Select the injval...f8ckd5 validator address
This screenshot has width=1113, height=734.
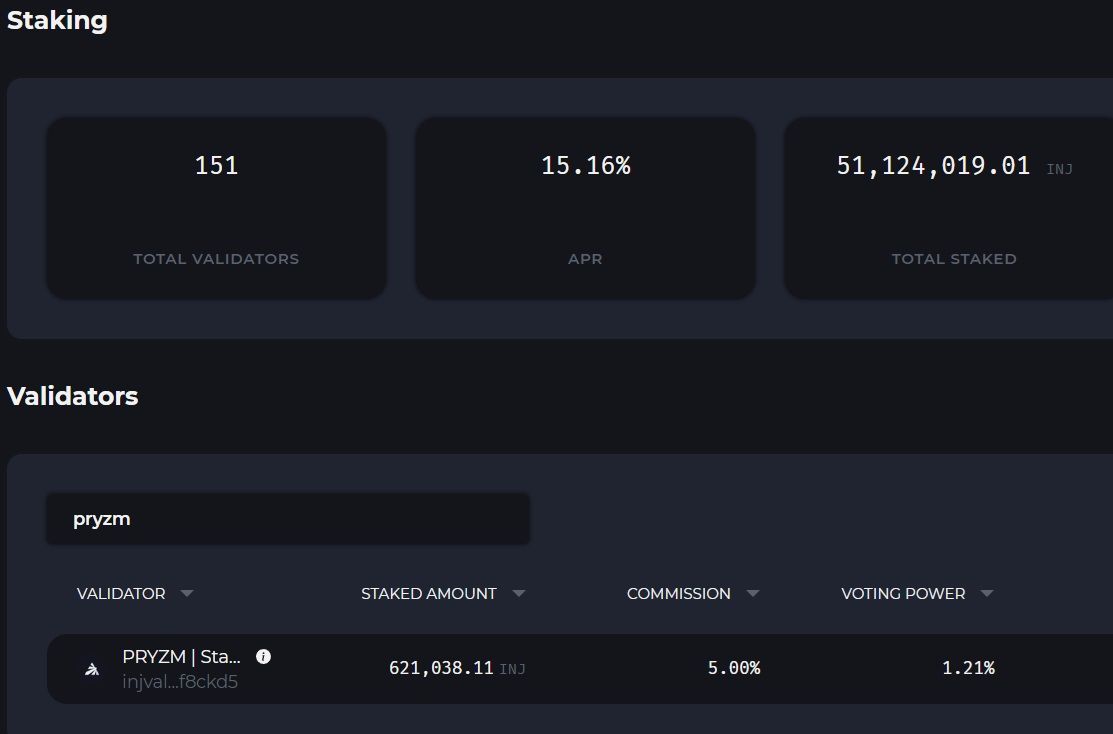[x=180, y=681]
